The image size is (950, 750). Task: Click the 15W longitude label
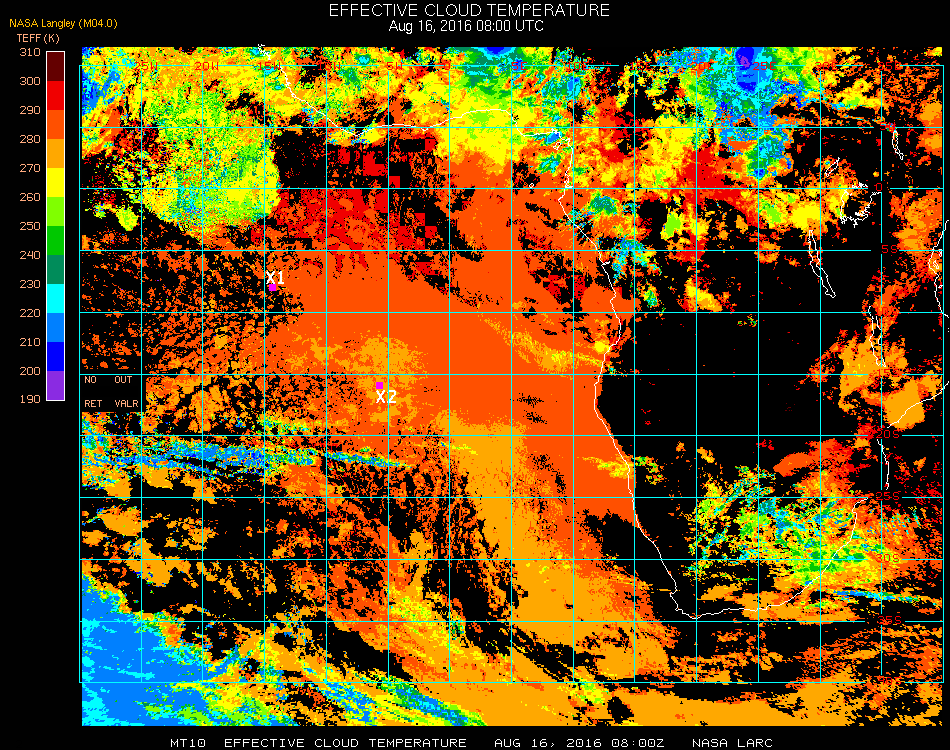pos(268,65)
